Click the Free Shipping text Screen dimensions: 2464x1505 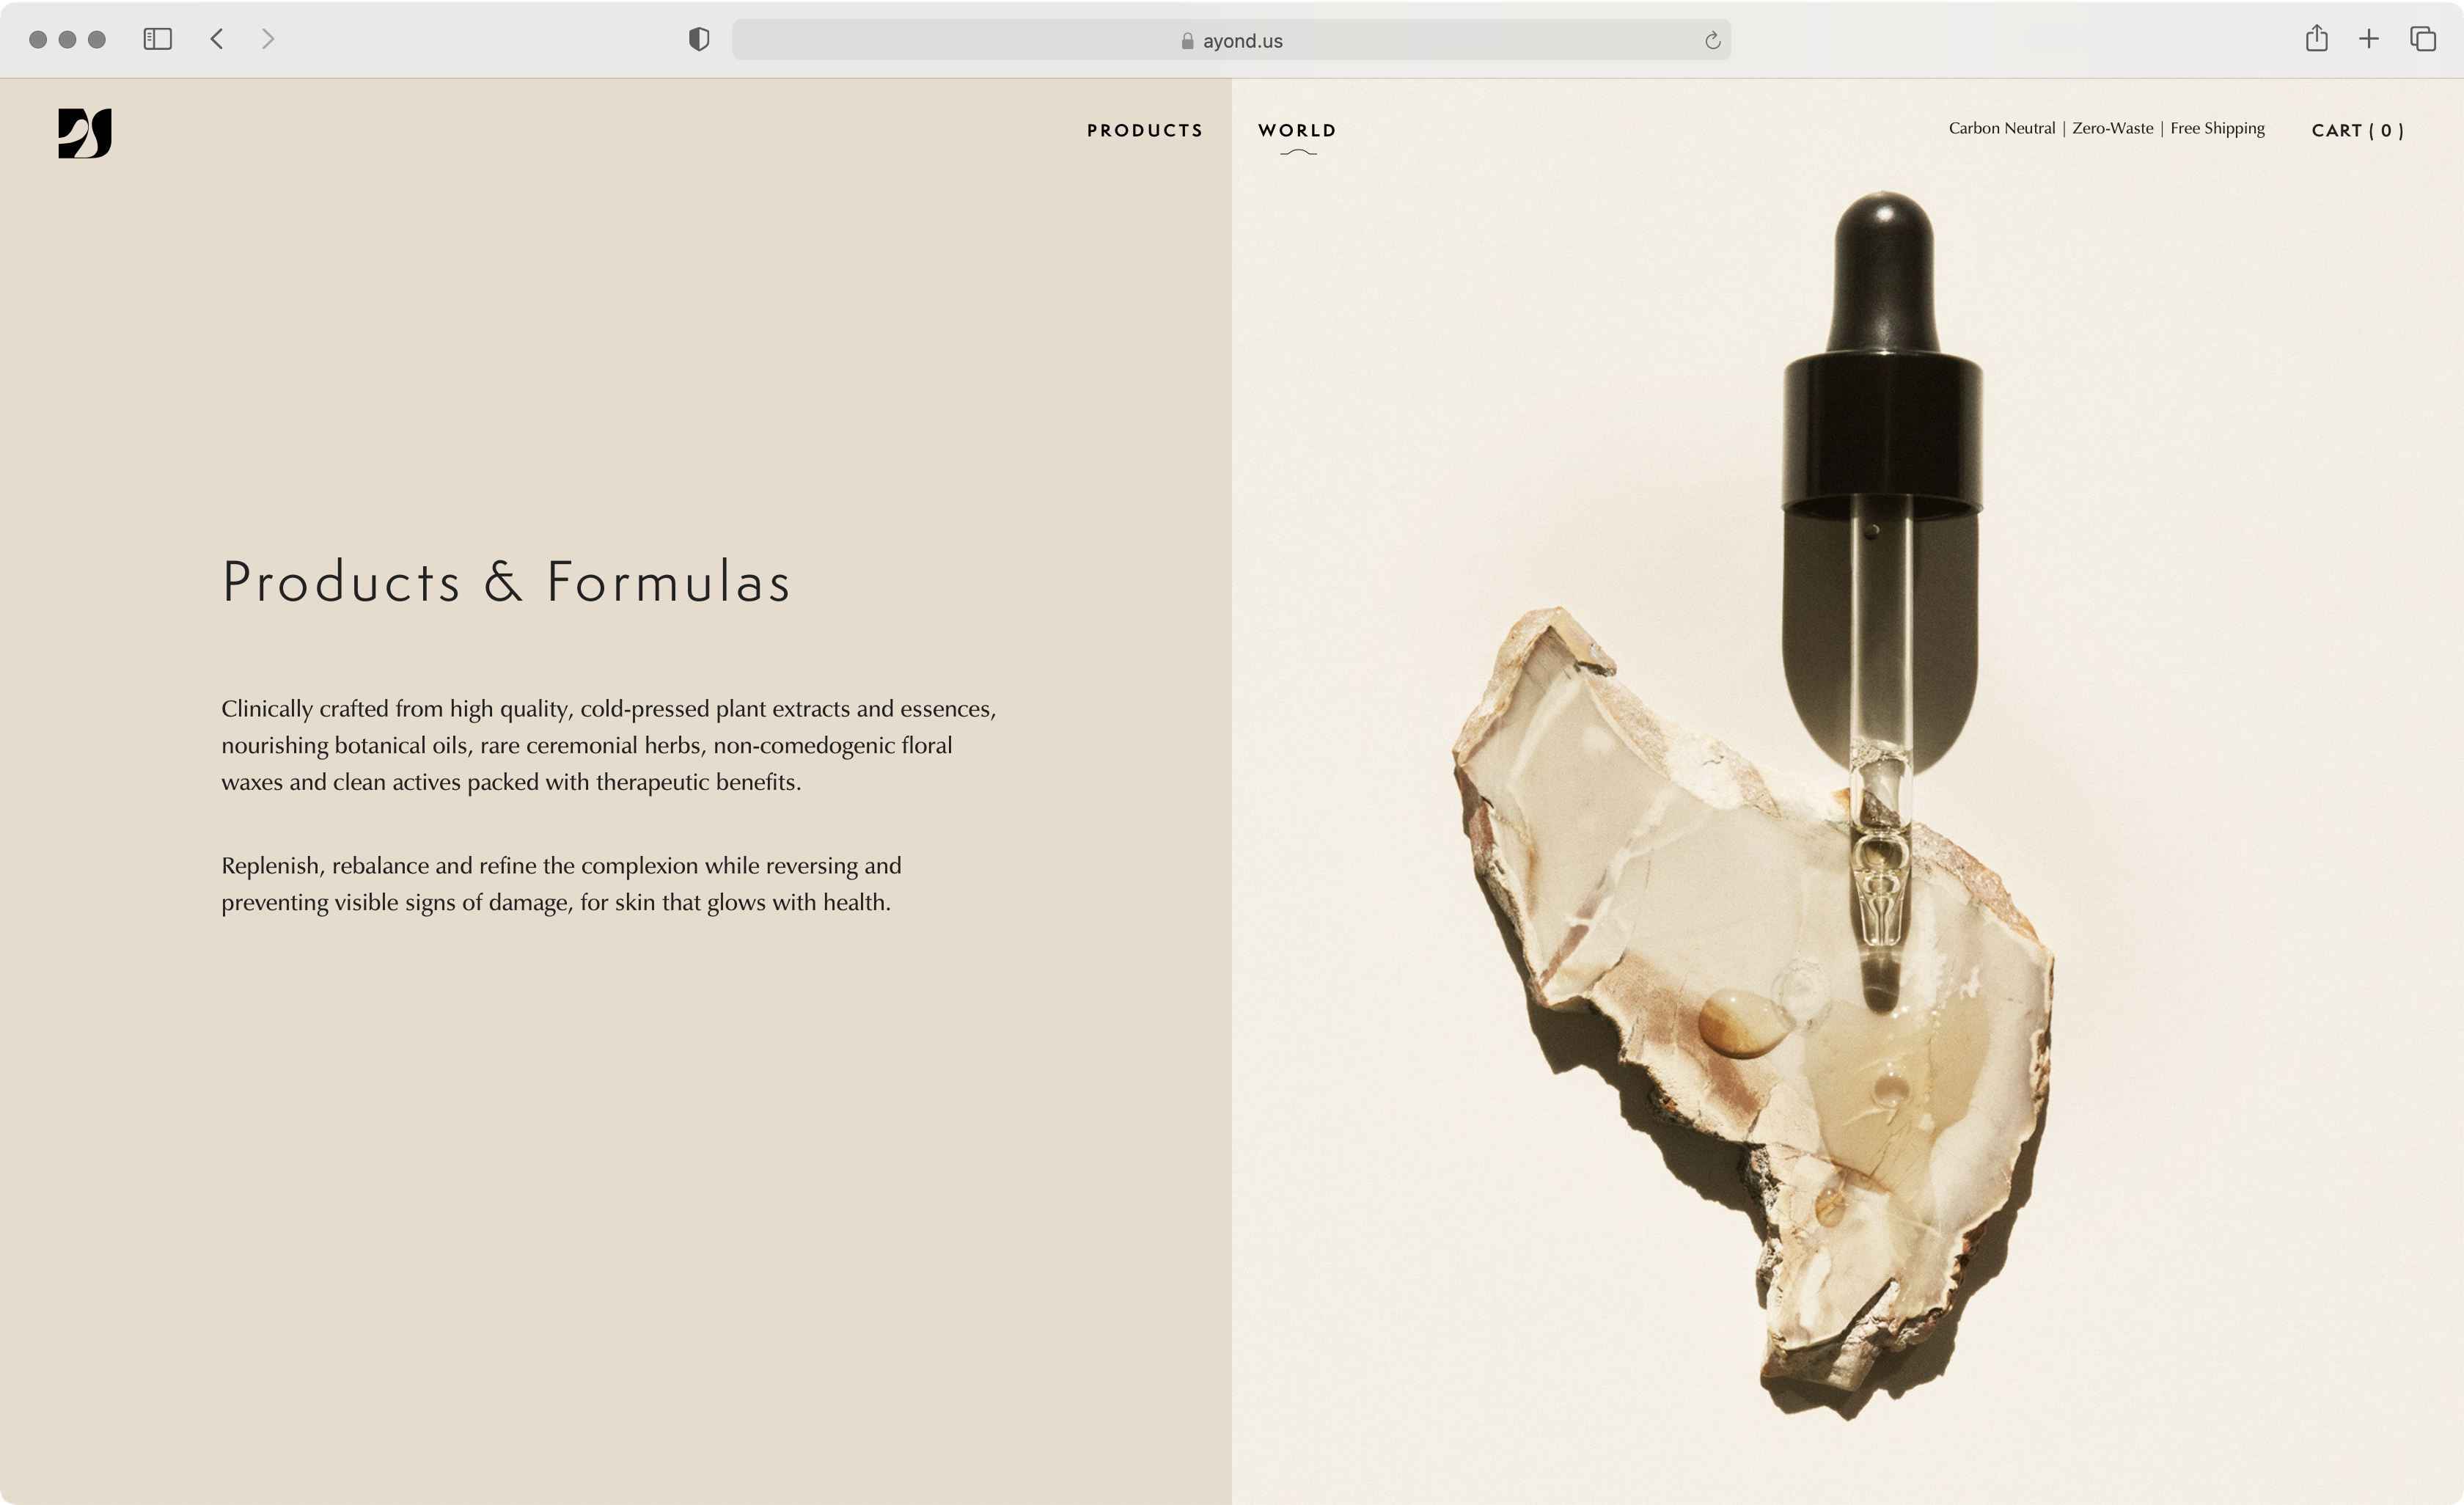click(x=2217, y=128)
